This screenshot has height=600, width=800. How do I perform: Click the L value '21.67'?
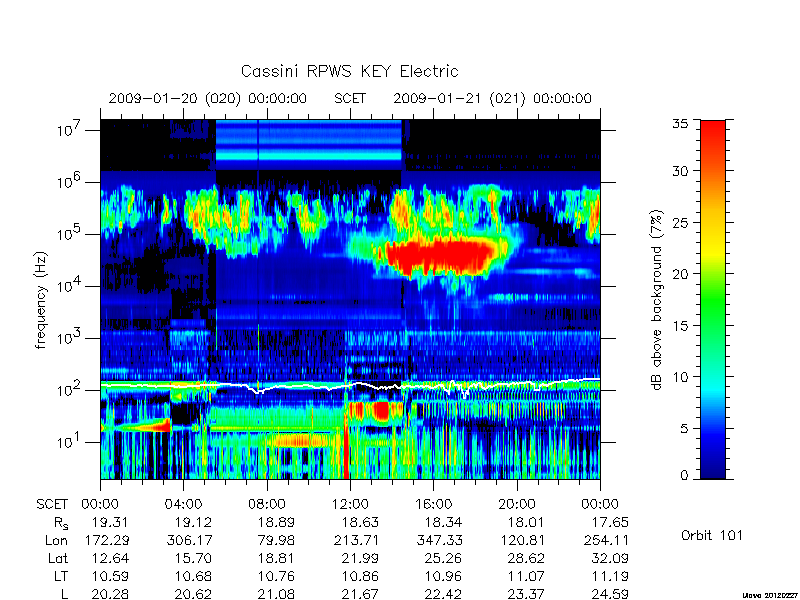[x=360, y=594]
